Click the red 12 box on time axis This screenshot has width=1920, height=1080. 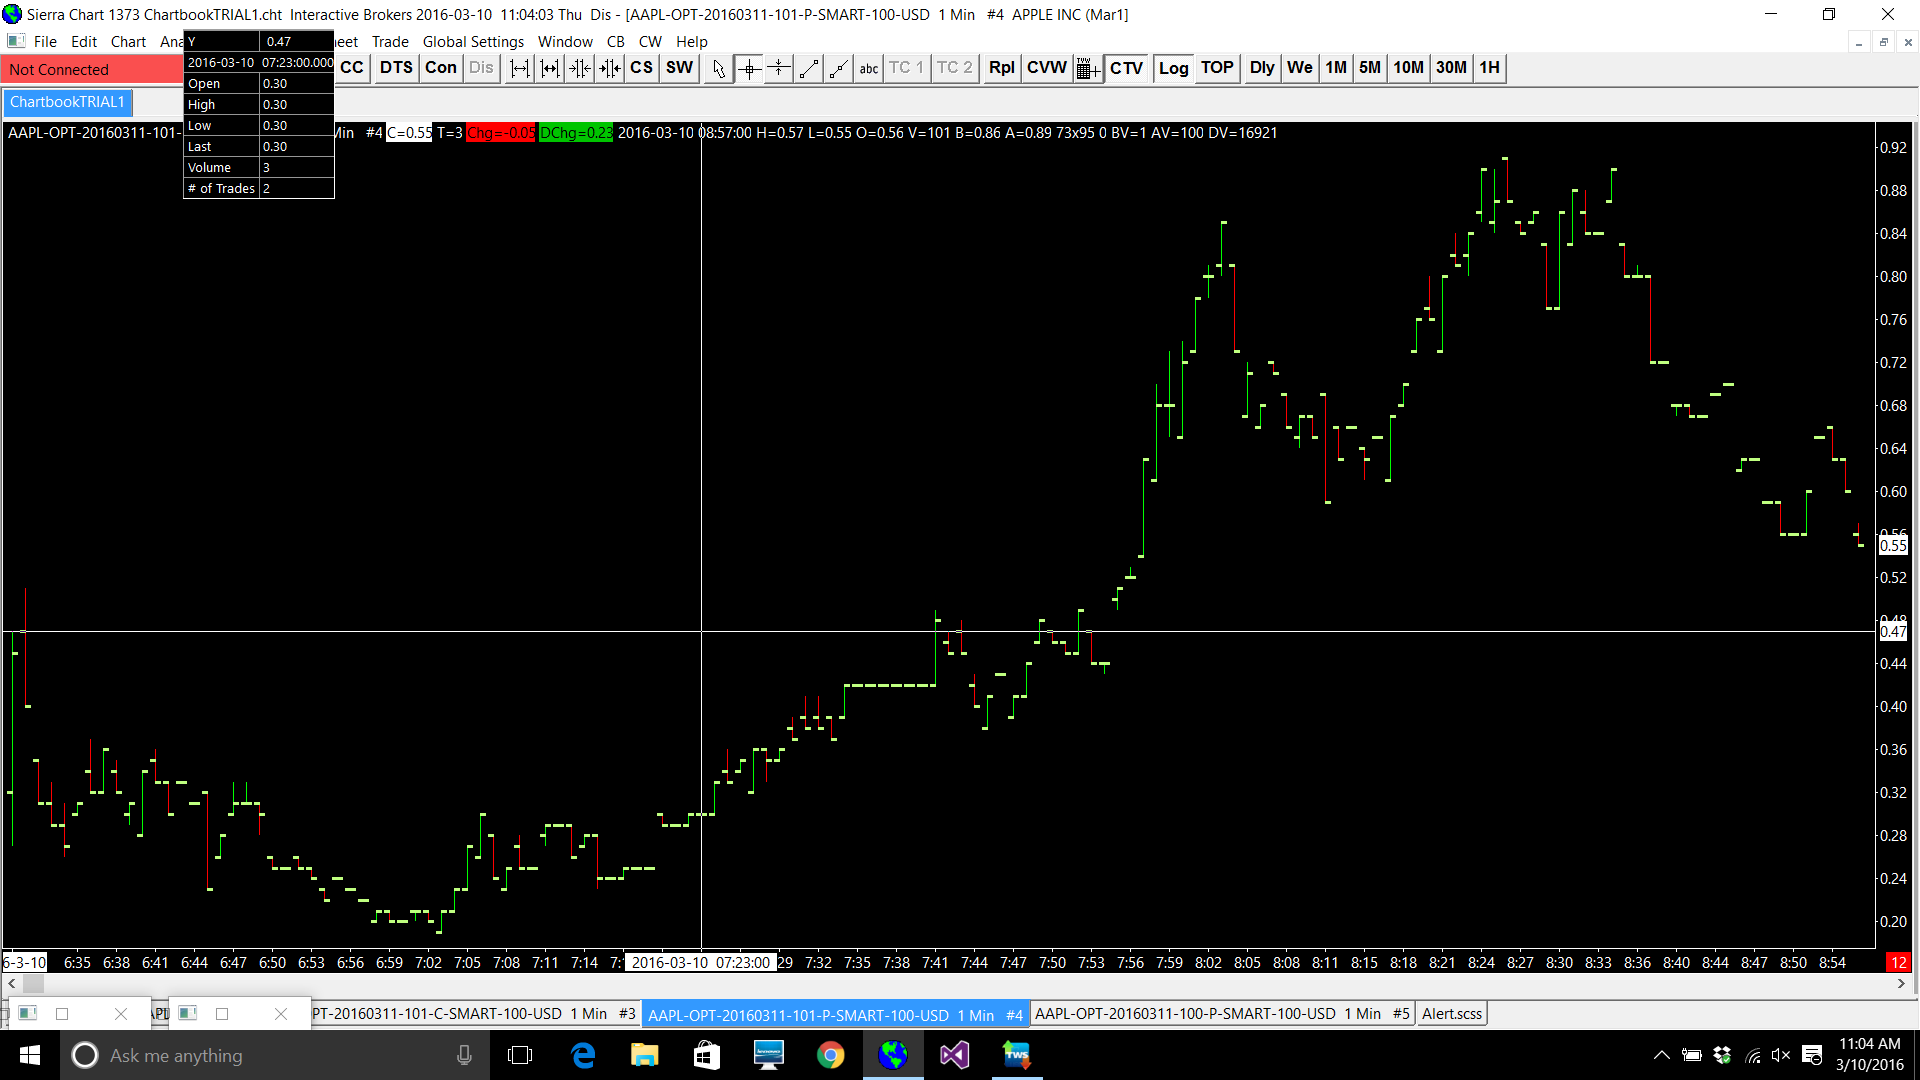[x=1897, y=963]
